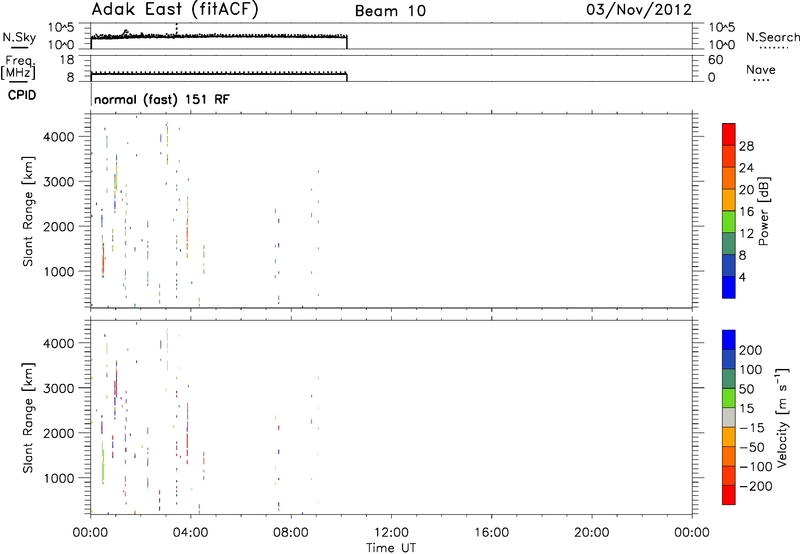Click the '16:00' time tick label

491,533
